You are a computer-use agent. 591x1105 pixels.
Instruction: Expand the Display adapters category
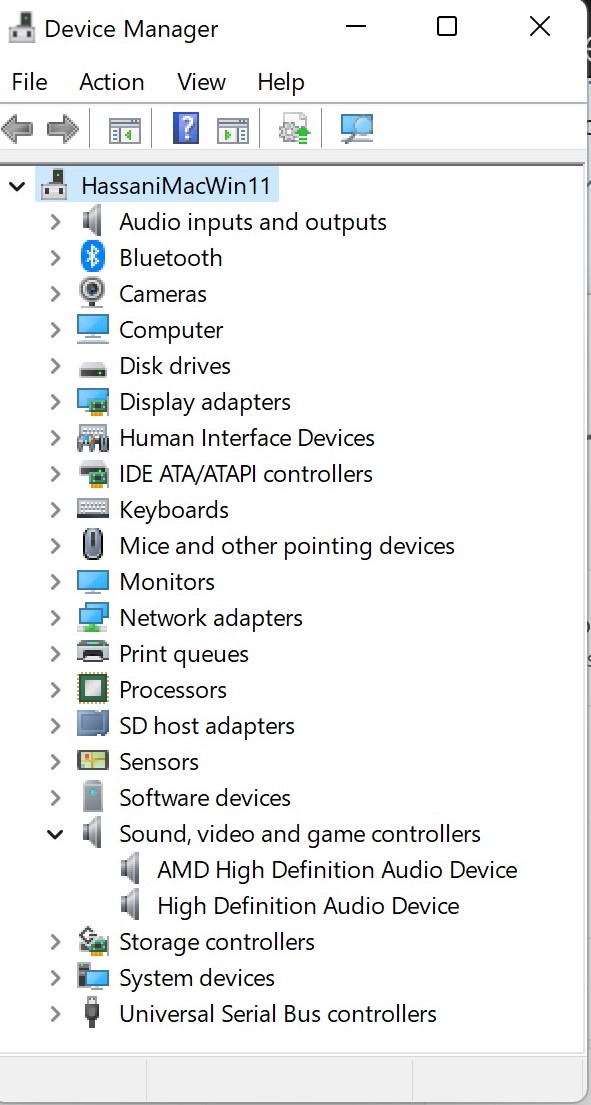coord(55,402)
